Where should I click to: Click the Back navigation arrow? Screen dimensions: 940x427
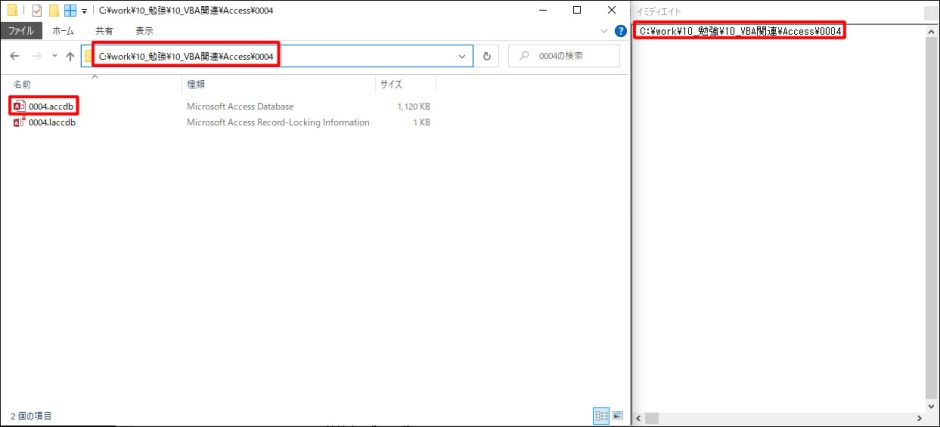pos(14,57)
